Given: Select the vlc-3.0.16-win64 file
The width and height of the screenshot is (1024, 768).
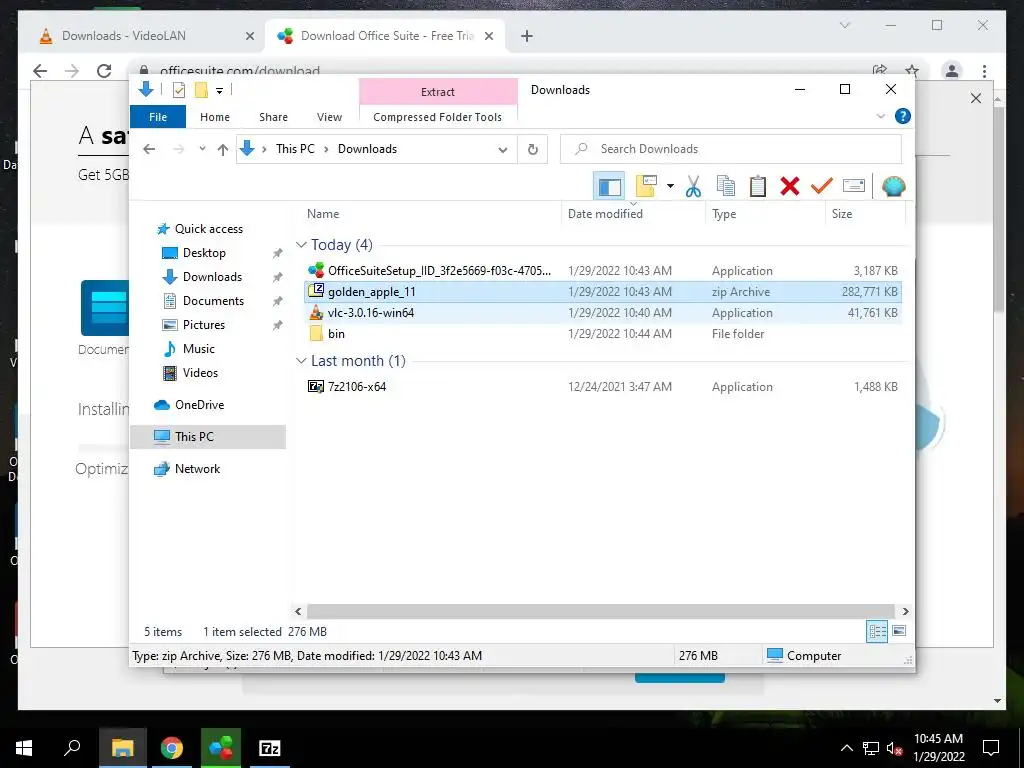Looking at the screenshot, I should [603, 312].
